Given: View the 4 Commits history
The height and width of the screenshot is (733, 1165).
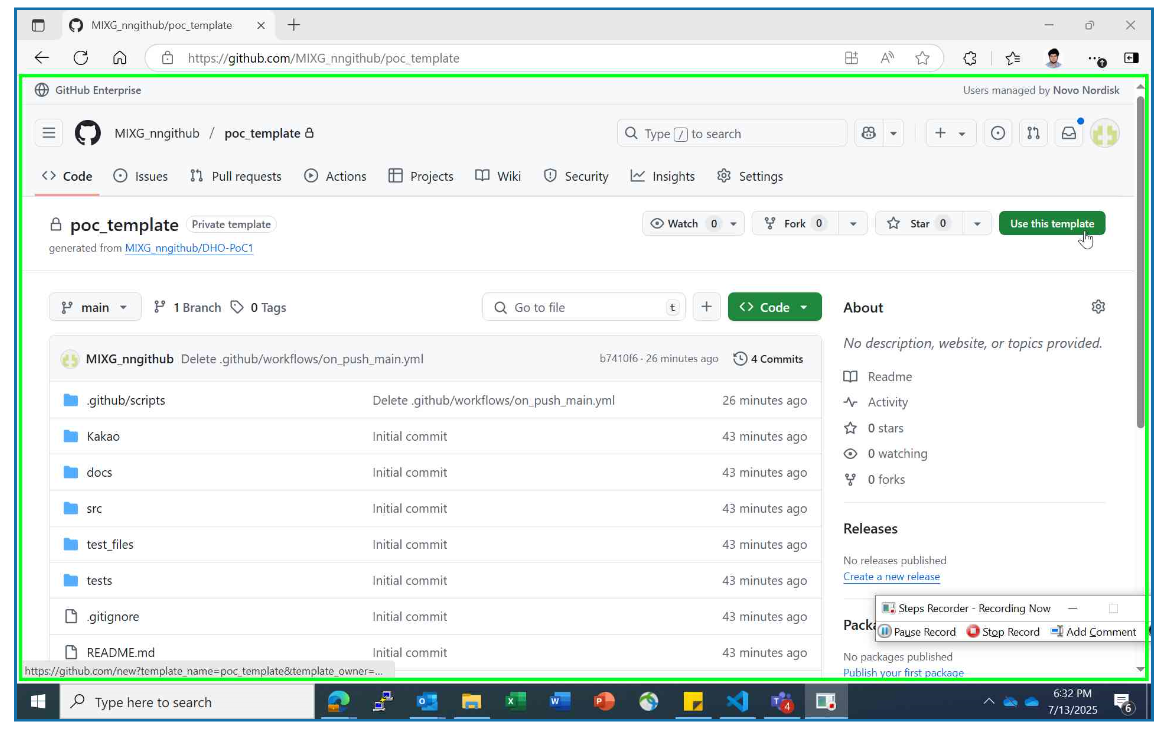Looking at the screenshot, I should pos(768,359).
